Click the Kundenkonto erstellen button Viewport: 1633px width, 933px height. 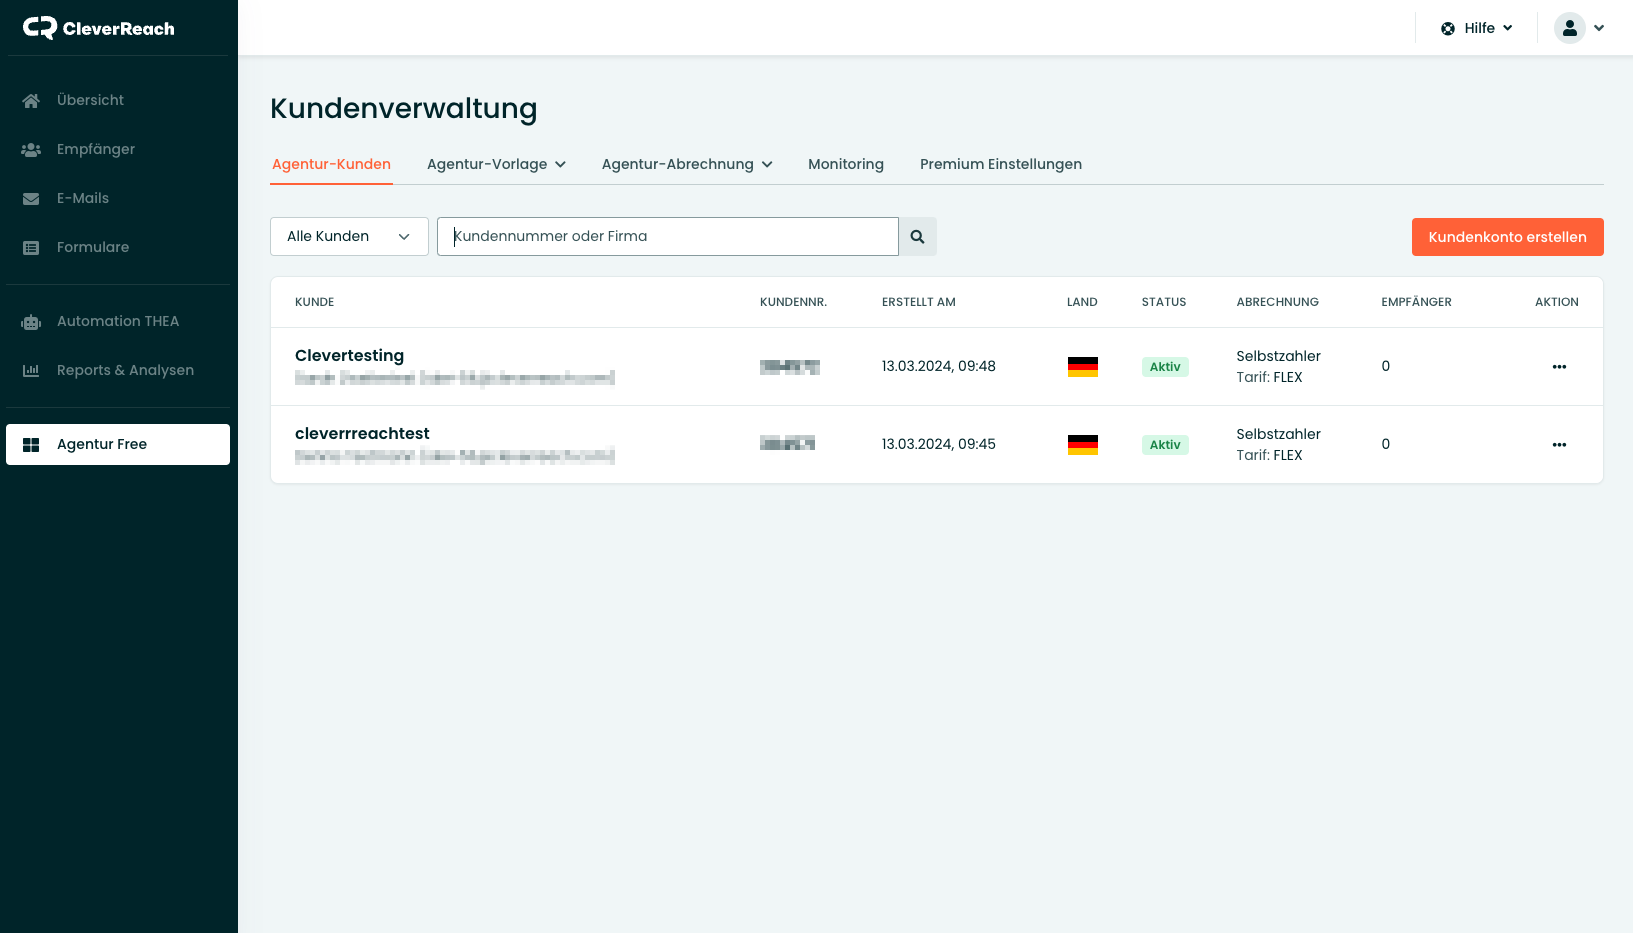tap(1507, 237)
